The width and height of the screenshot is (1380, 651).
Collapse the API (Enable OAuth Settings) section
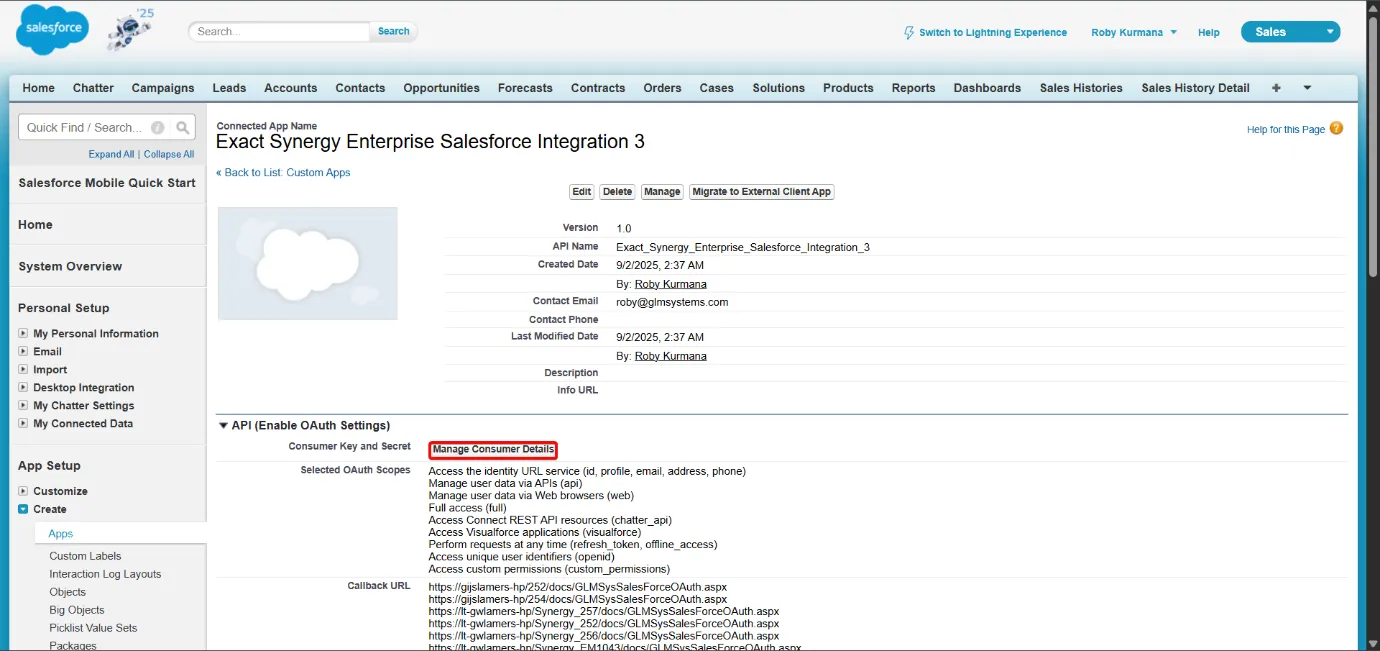(223, 426)
